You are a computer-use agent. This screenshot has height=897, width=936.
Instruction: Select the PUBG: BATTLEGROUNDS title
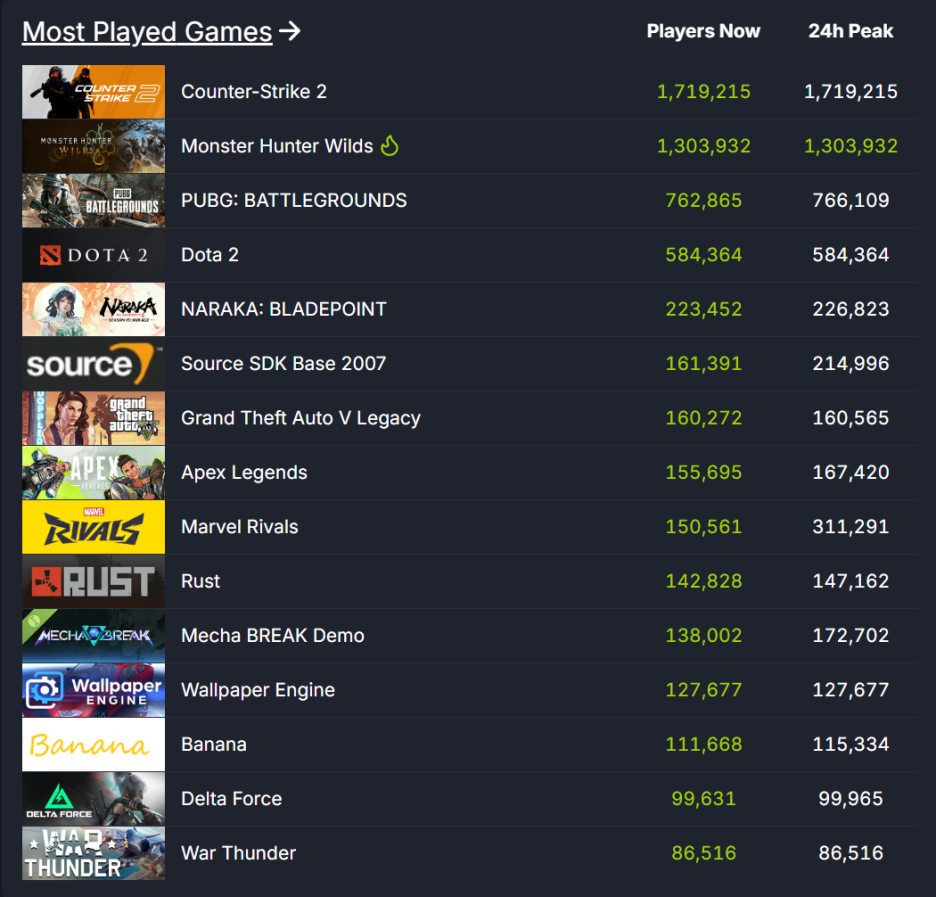[294, 200]
